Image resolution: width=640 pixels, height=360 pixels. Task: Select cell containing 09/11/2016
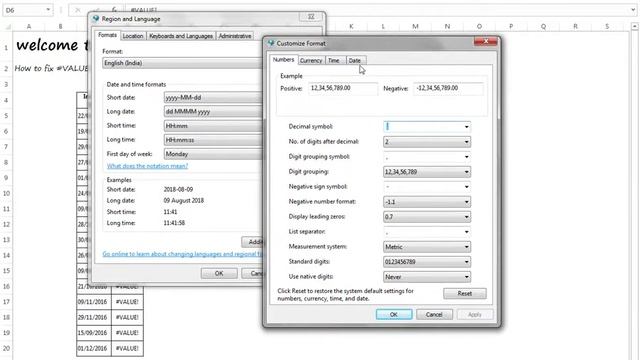coord(93,302)
